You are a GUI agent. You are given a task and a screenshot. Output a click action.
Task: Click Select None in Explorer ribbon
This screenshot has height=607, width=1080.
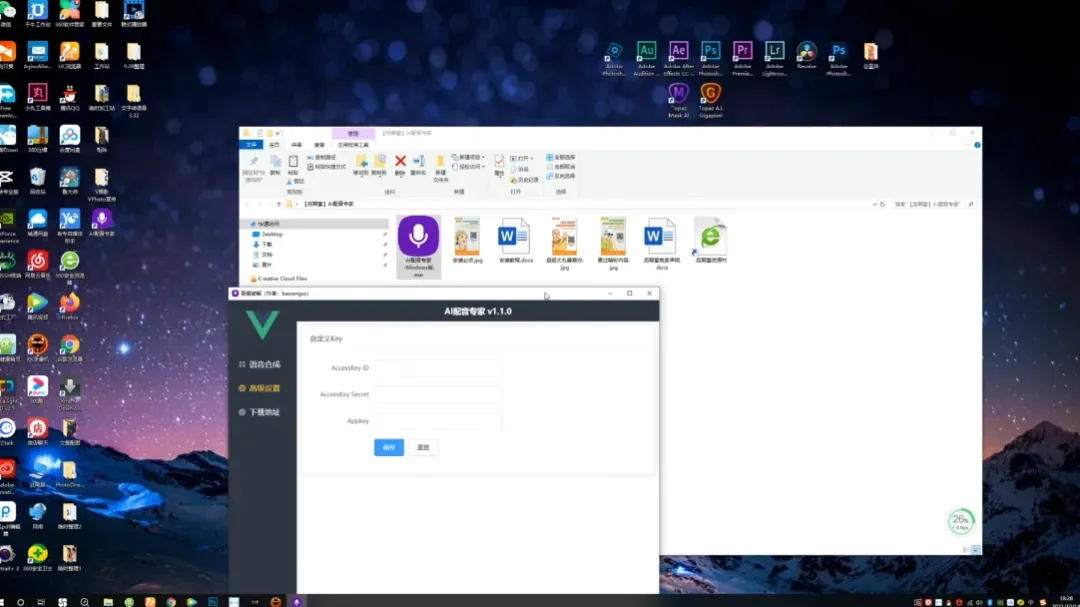click(561, 167)
